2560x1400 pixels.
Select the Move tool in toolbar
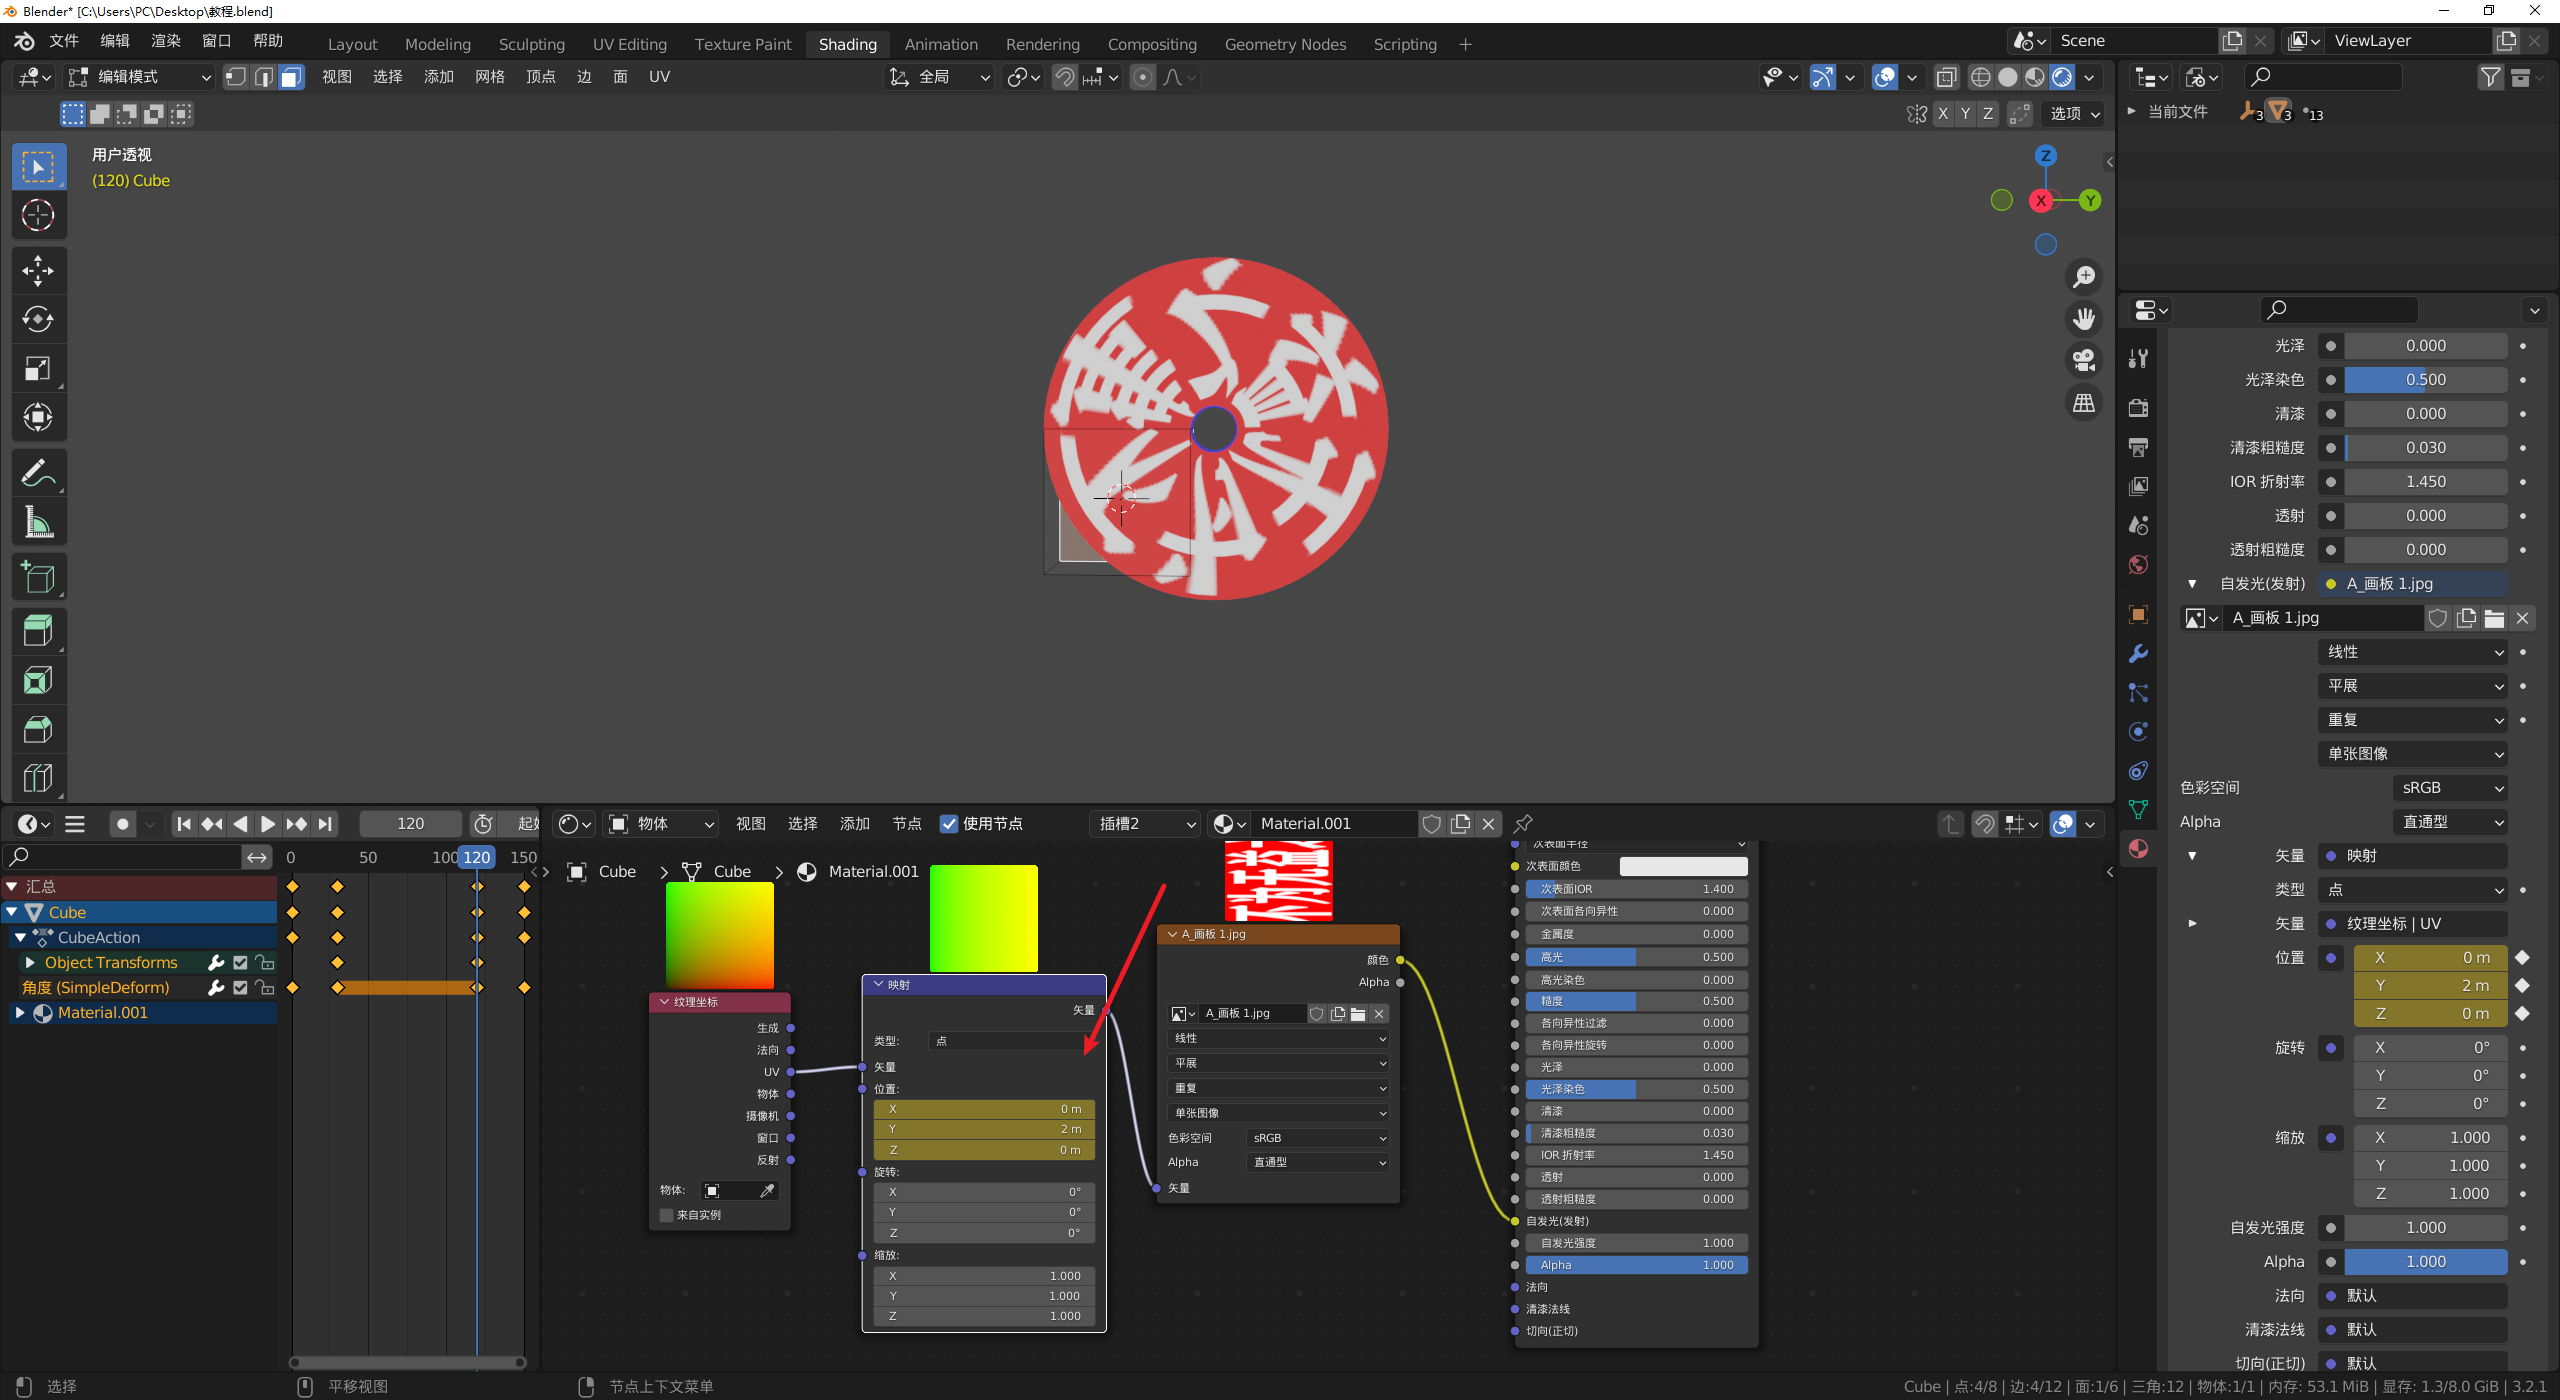click(38, 270)
